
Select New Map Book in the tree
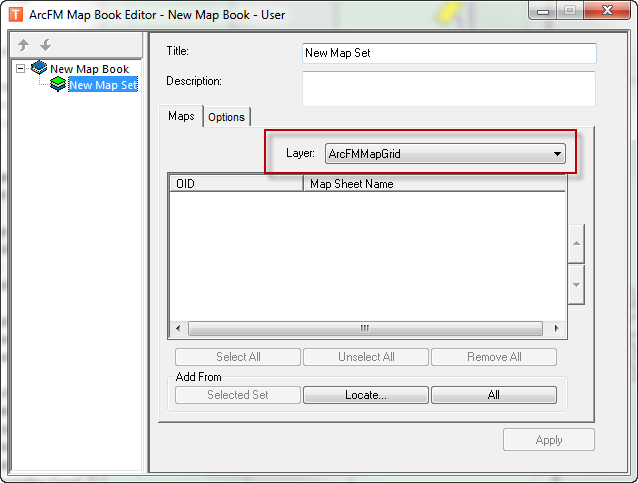[90, 69]
